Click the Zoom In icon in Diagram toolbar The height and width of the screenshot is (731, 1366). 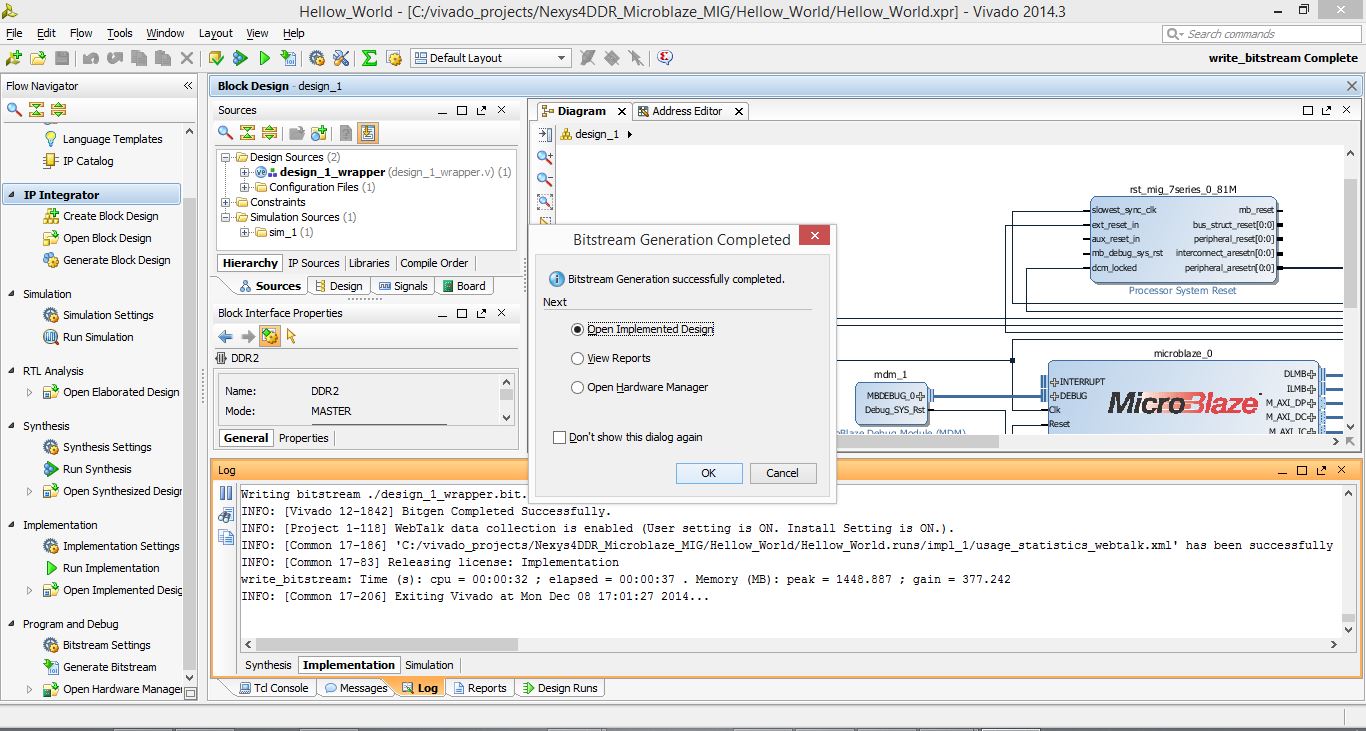545,157
